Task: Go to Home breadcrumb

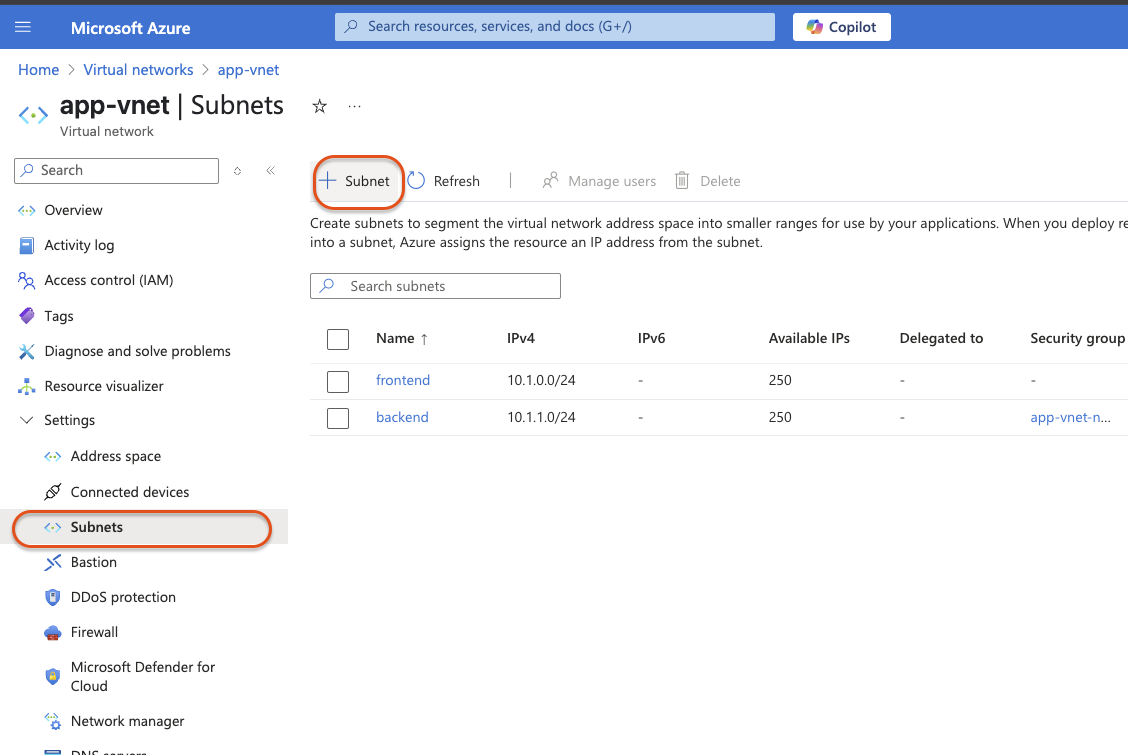Action: point(38,70)
